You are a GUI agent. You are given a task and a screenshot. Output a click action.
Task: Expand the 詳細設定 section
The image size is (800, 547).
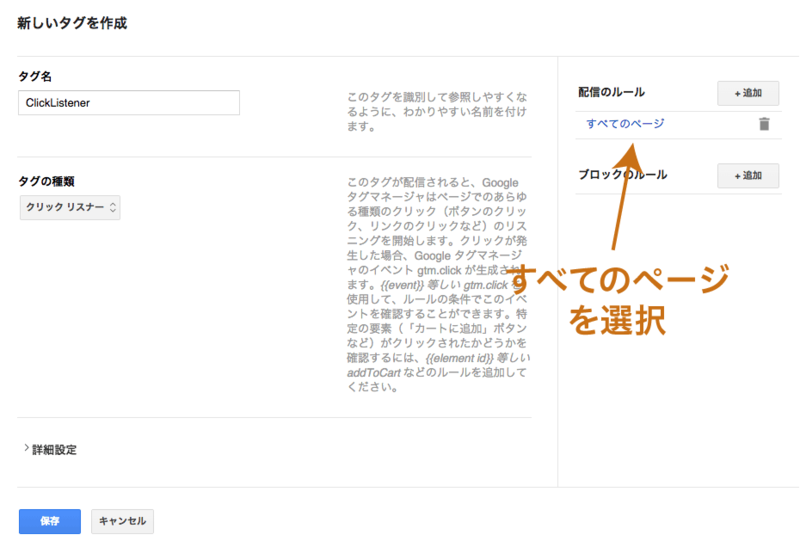(50, 450)
